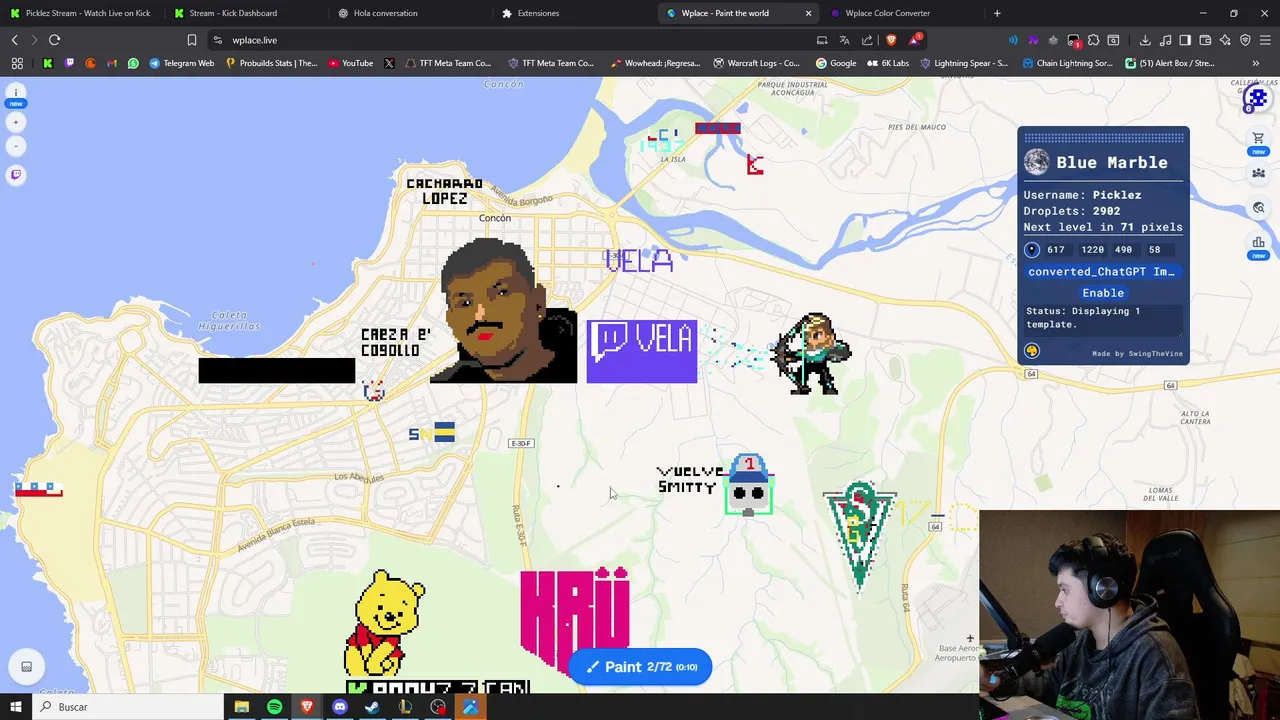Open the Brave Leo AI sparkle icon
This screenshot has height=720, width=1280.
[1225, 40]
